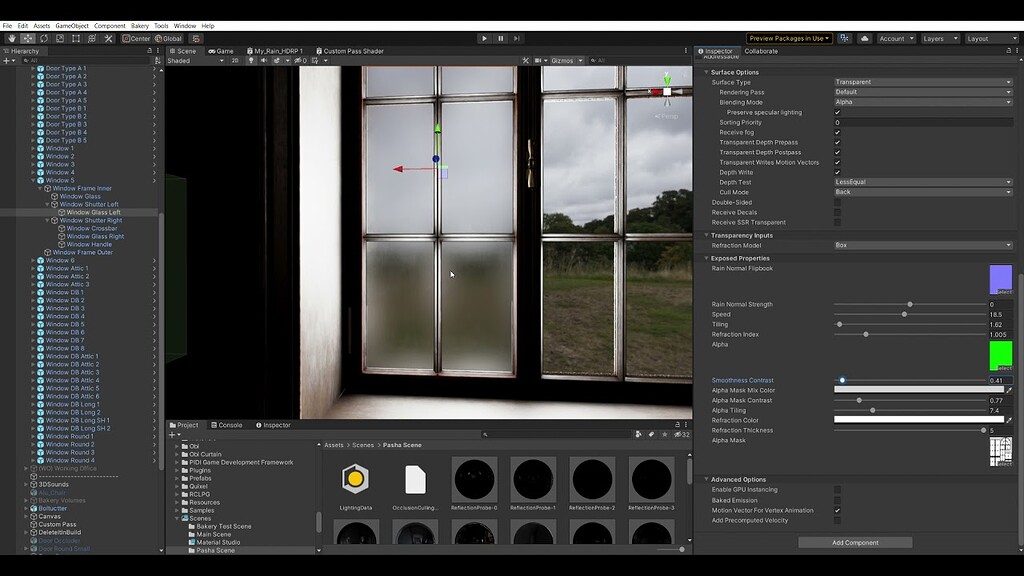
Task: Select the Hand/View tool
Action: pyautogui.click(x=11, y=37)
